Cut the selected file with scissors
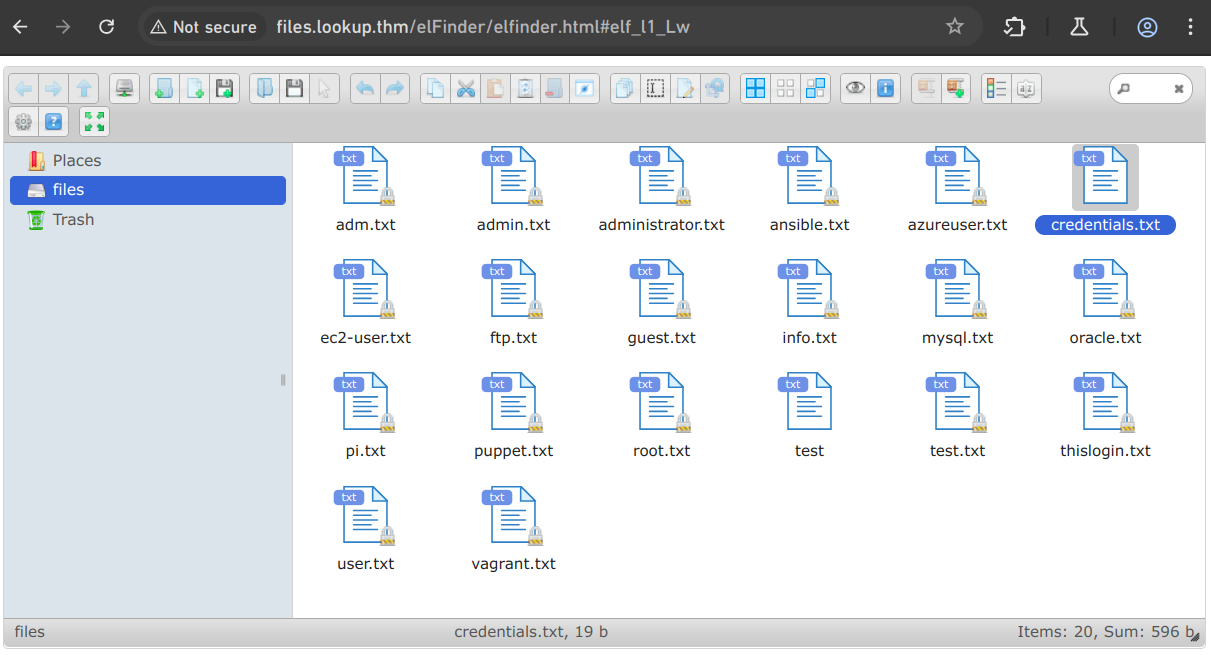The height and width of the screenshot is (655, 1211). coord(465,89)
